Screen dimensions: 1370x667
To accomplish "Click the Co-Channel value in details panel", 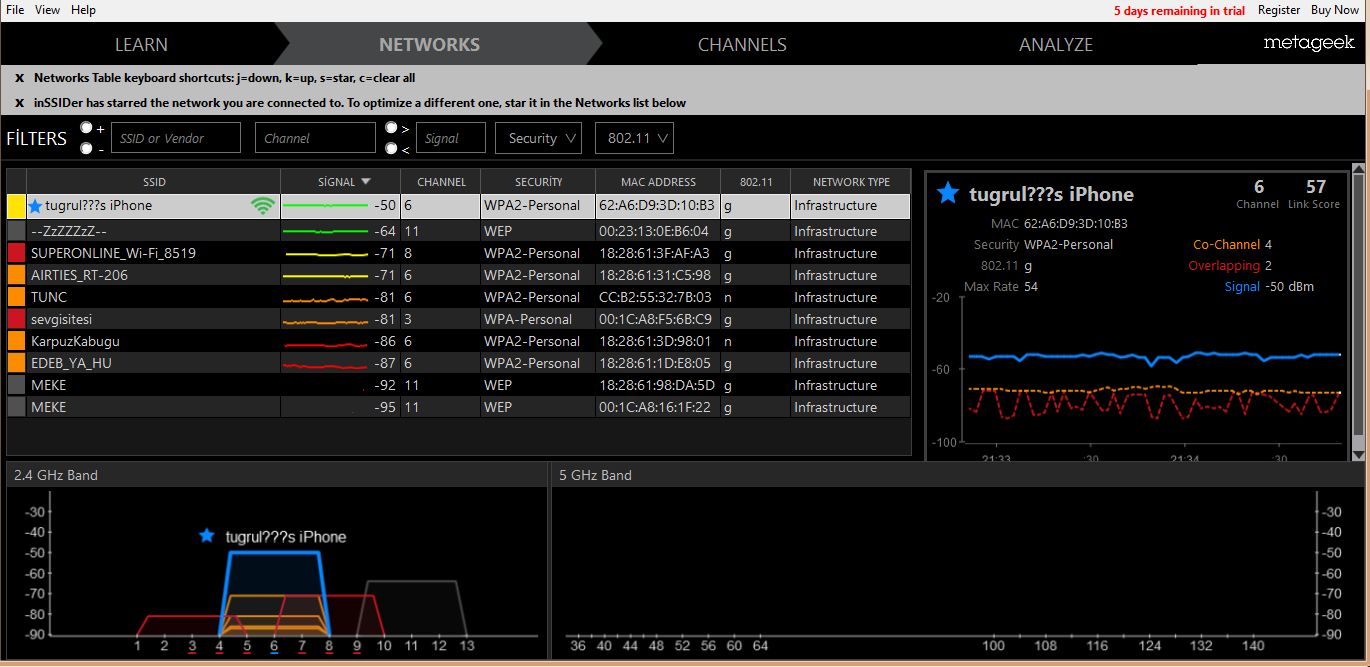I will (1268, 244).
